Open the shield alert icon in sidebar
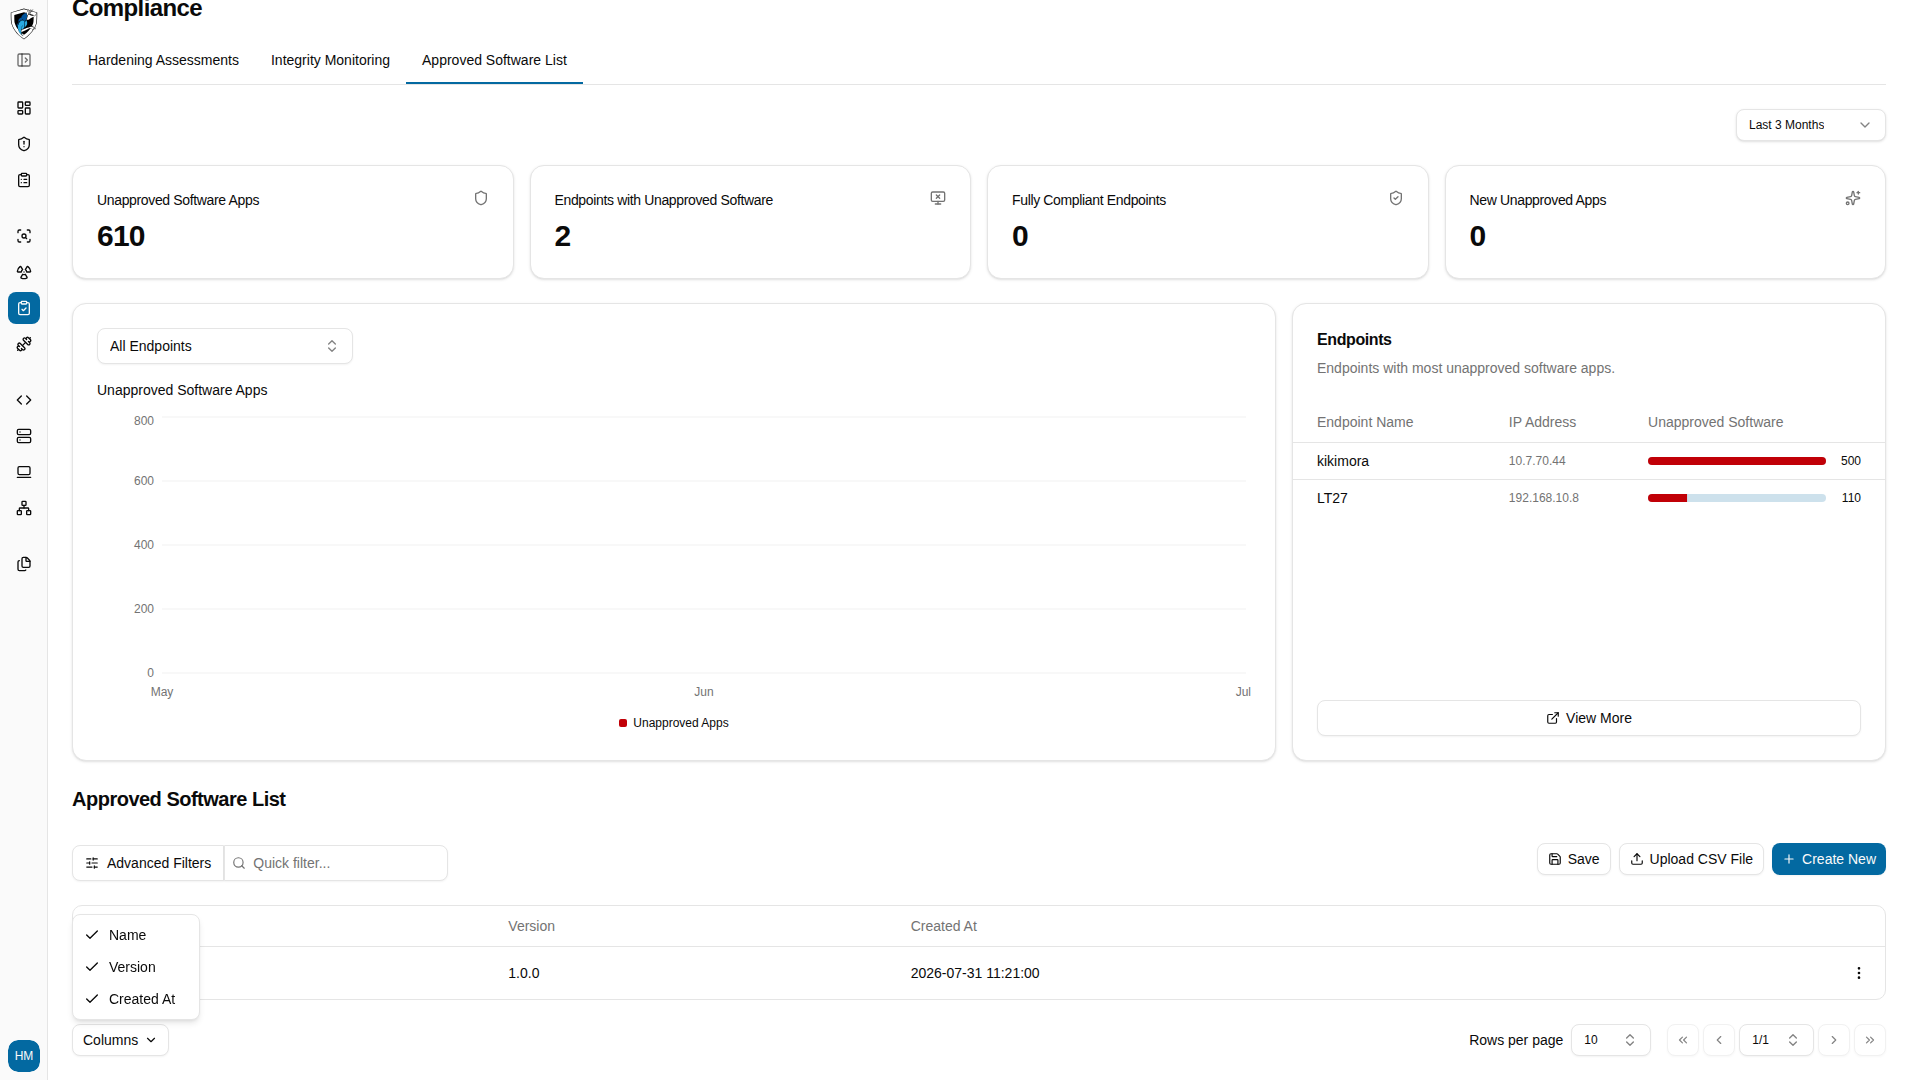The width and height of the screenshot is (1920, 1080). (24, 144)
